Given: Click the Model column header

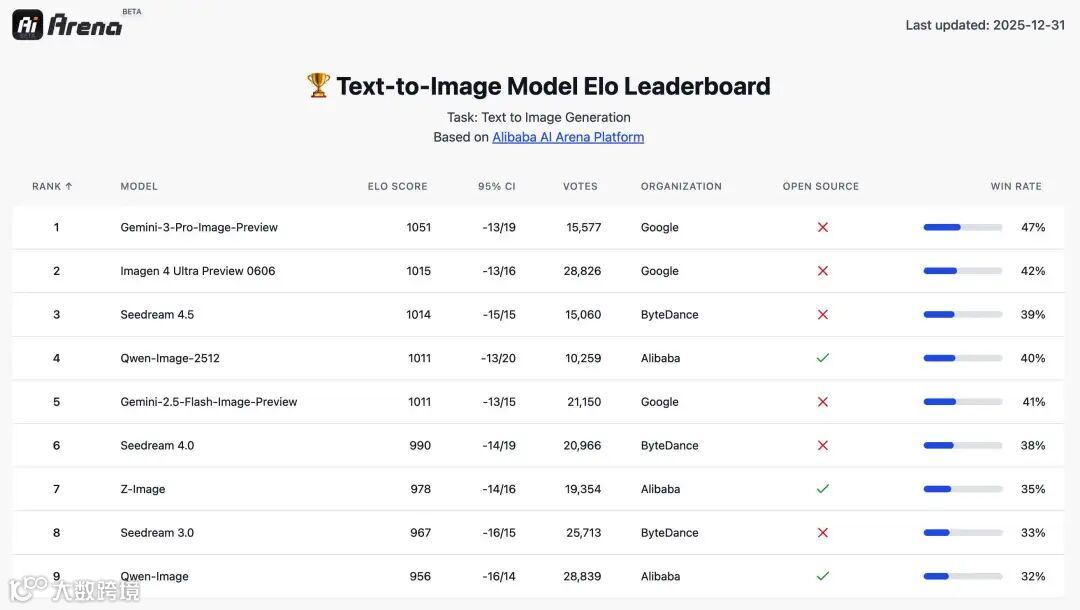Looking at the screenshot, I should point(139,186).
